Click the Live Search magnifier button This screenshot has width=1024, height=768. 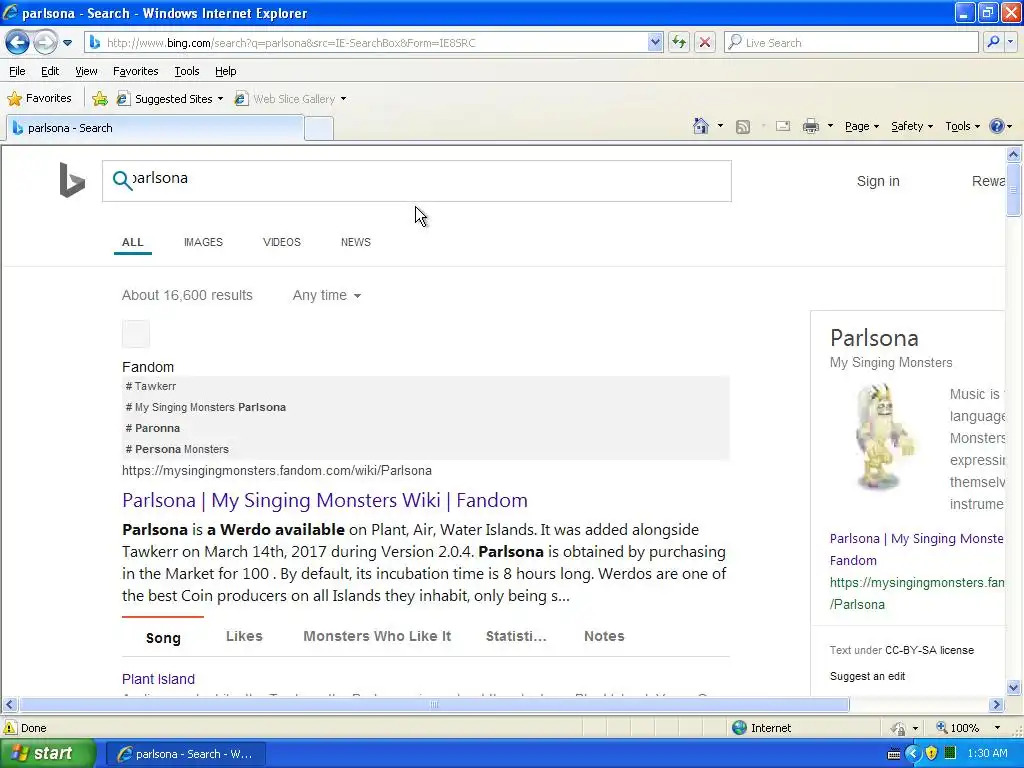[993, 42]
